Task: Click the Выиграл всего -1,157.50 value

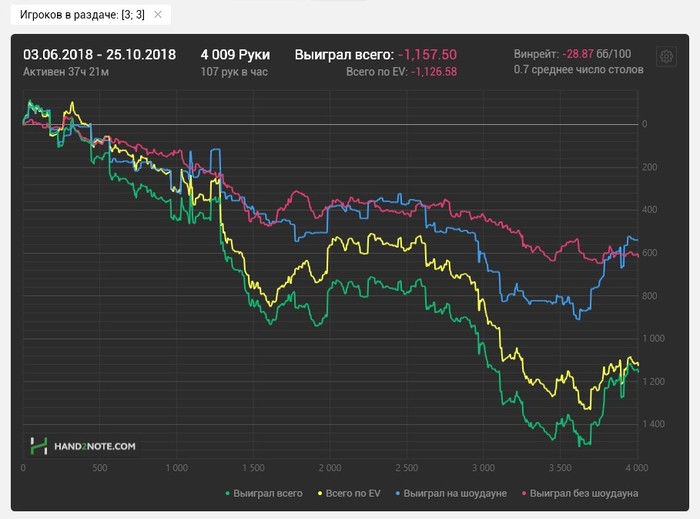Action: (427, 55)
